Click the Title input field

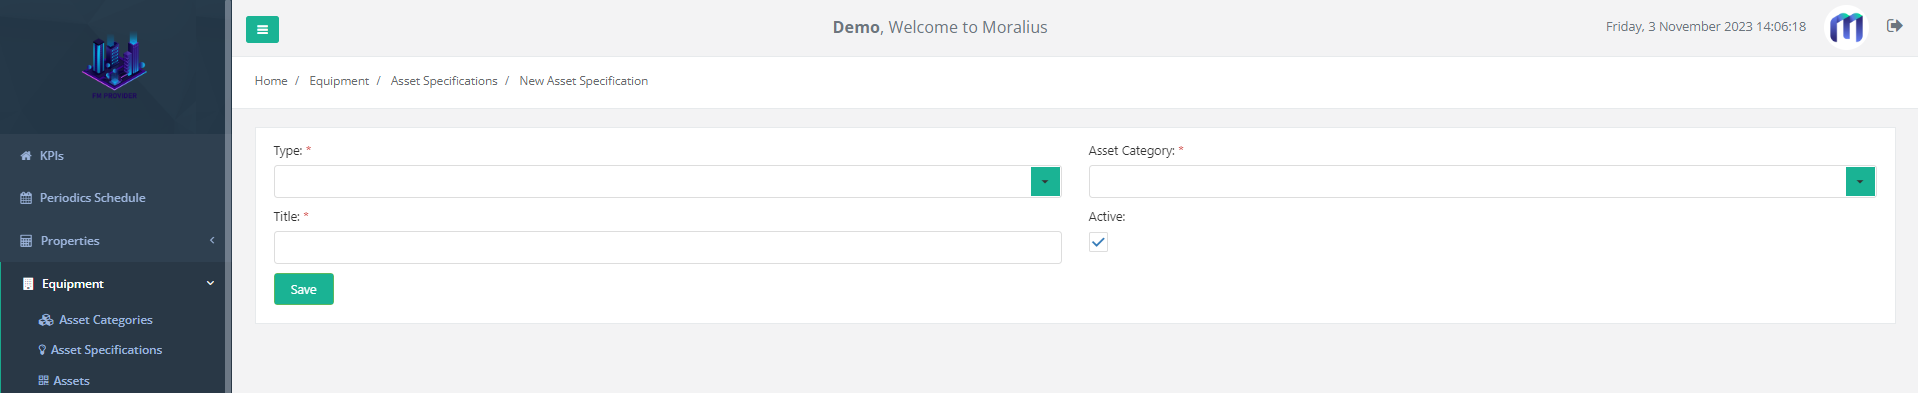tap(668, 247)
